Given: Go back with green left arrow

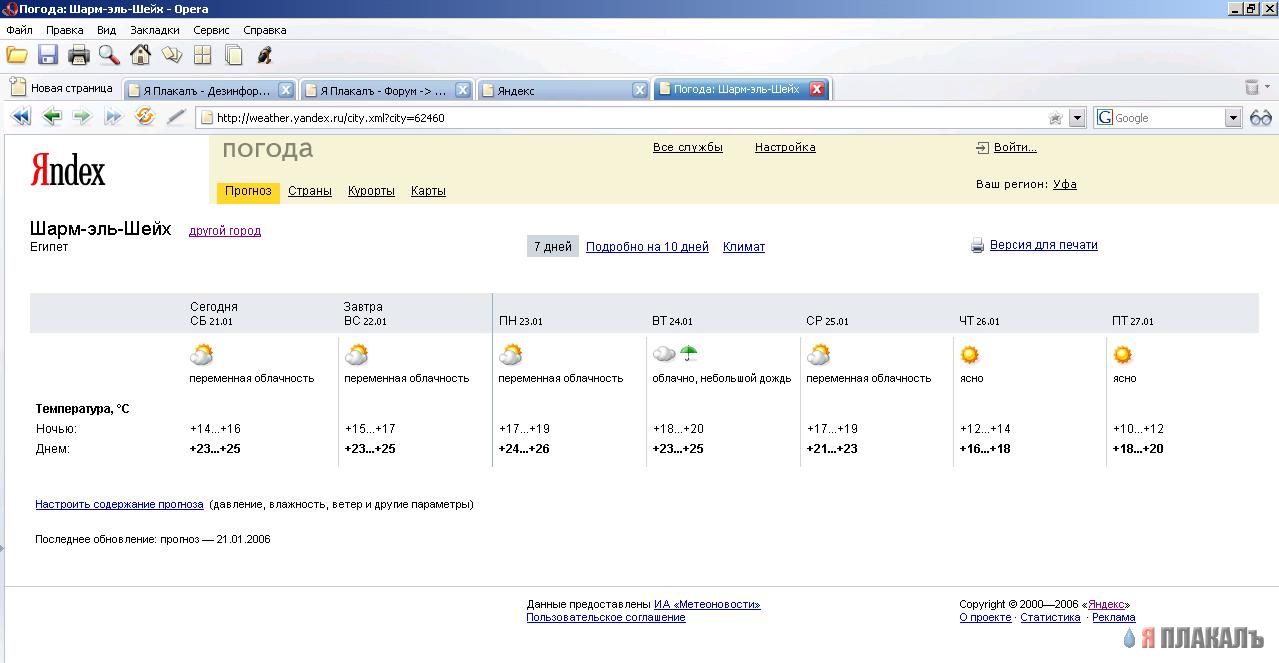Looking at the screenshot, I should 52,117.
